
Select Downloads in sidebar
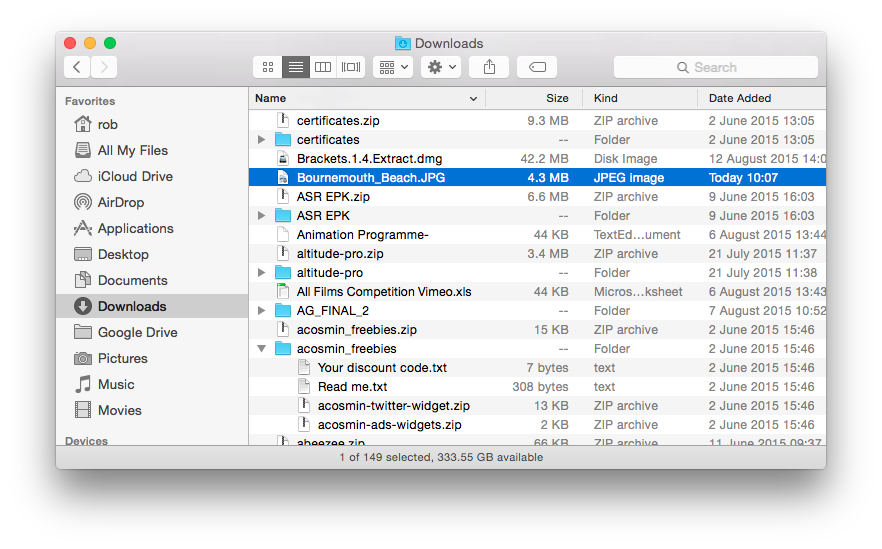[x=152, y=306]
